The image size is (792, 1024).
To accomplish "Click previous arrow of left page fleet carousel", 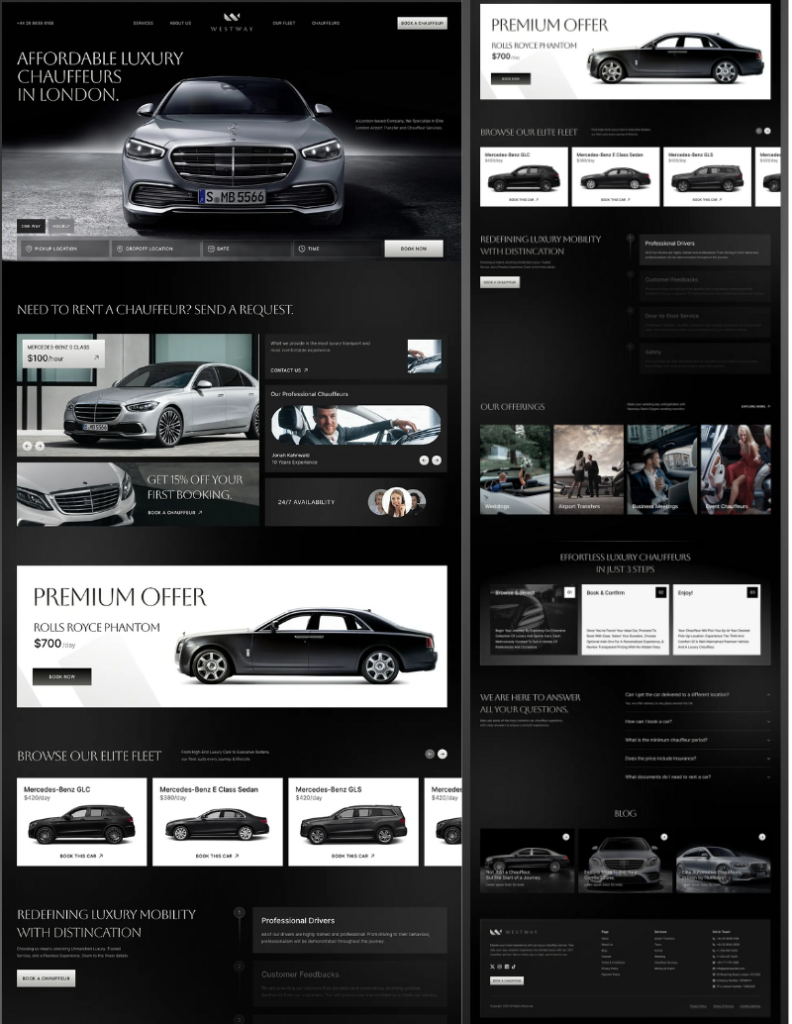I will coord(430,754).
